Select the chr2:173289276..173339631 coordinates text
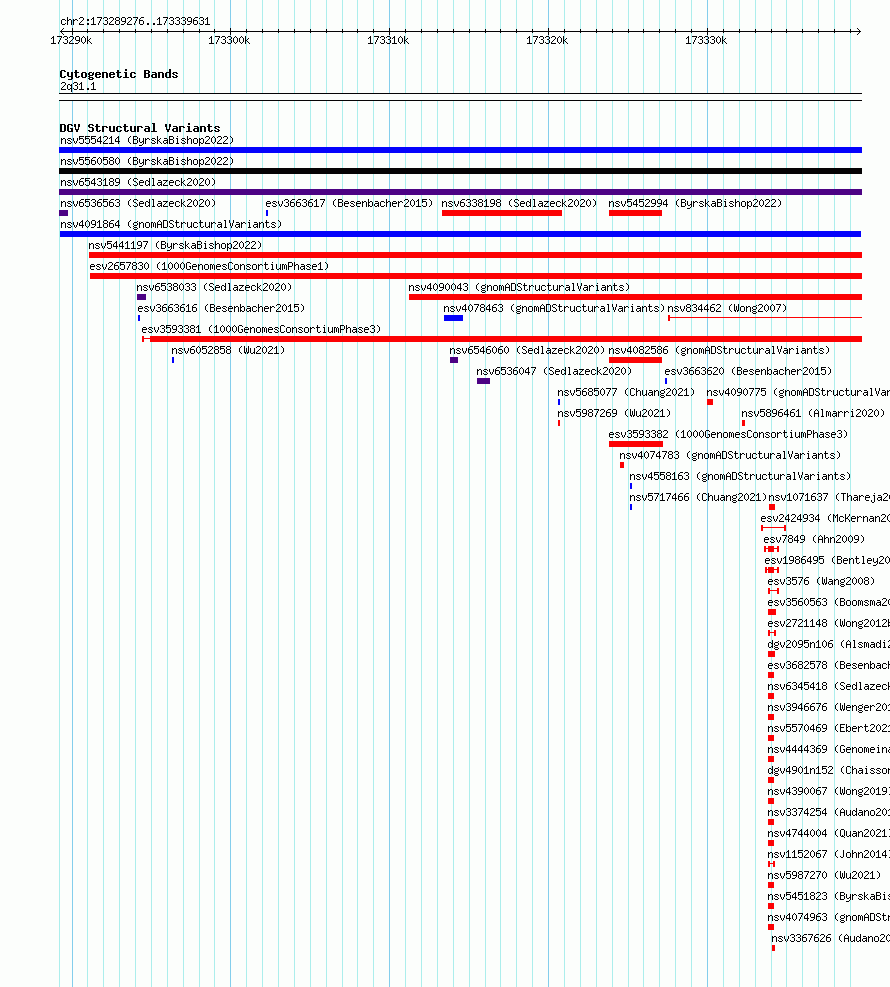 tap(135, 21)
